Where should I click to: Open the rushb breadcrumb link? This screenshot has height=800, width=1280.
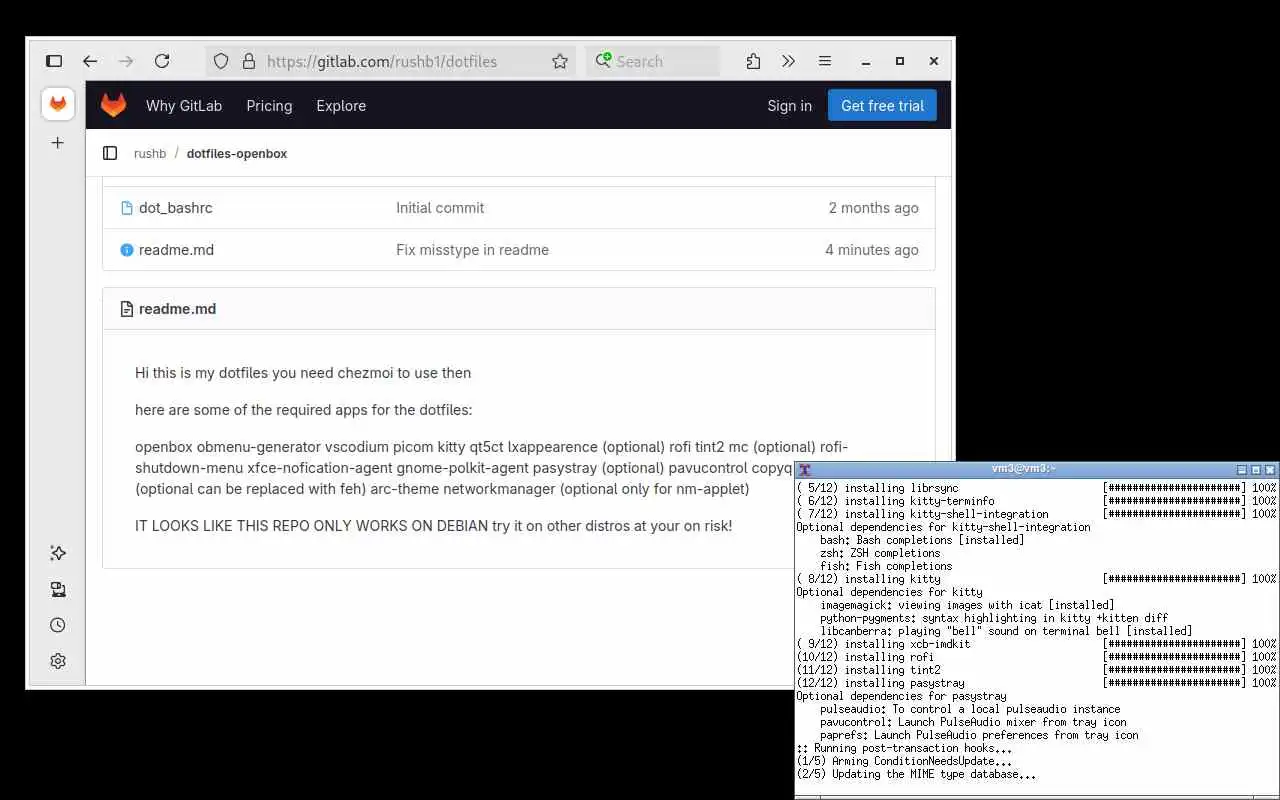150,154
